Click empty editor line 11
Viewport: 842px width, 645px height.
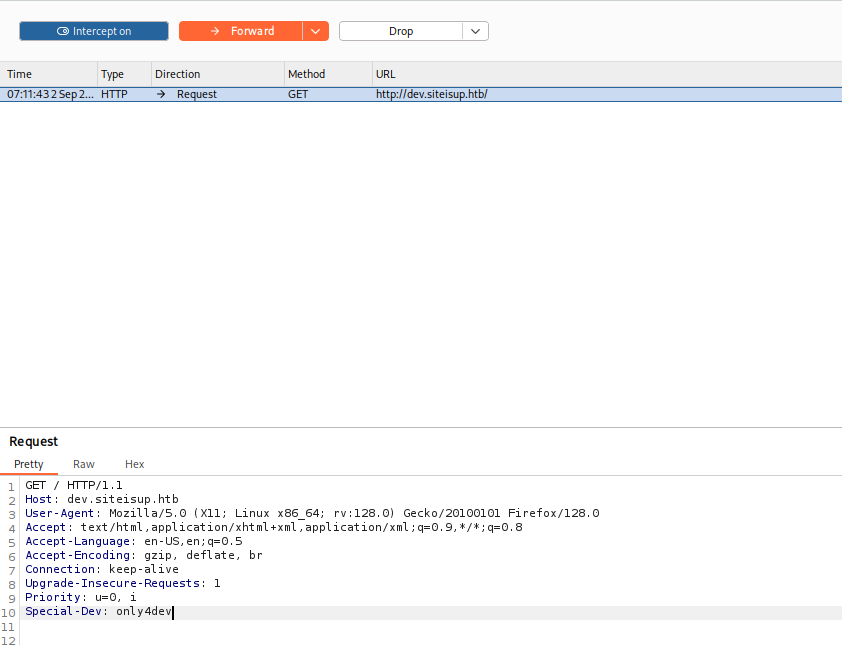click(x=432, y=627)
